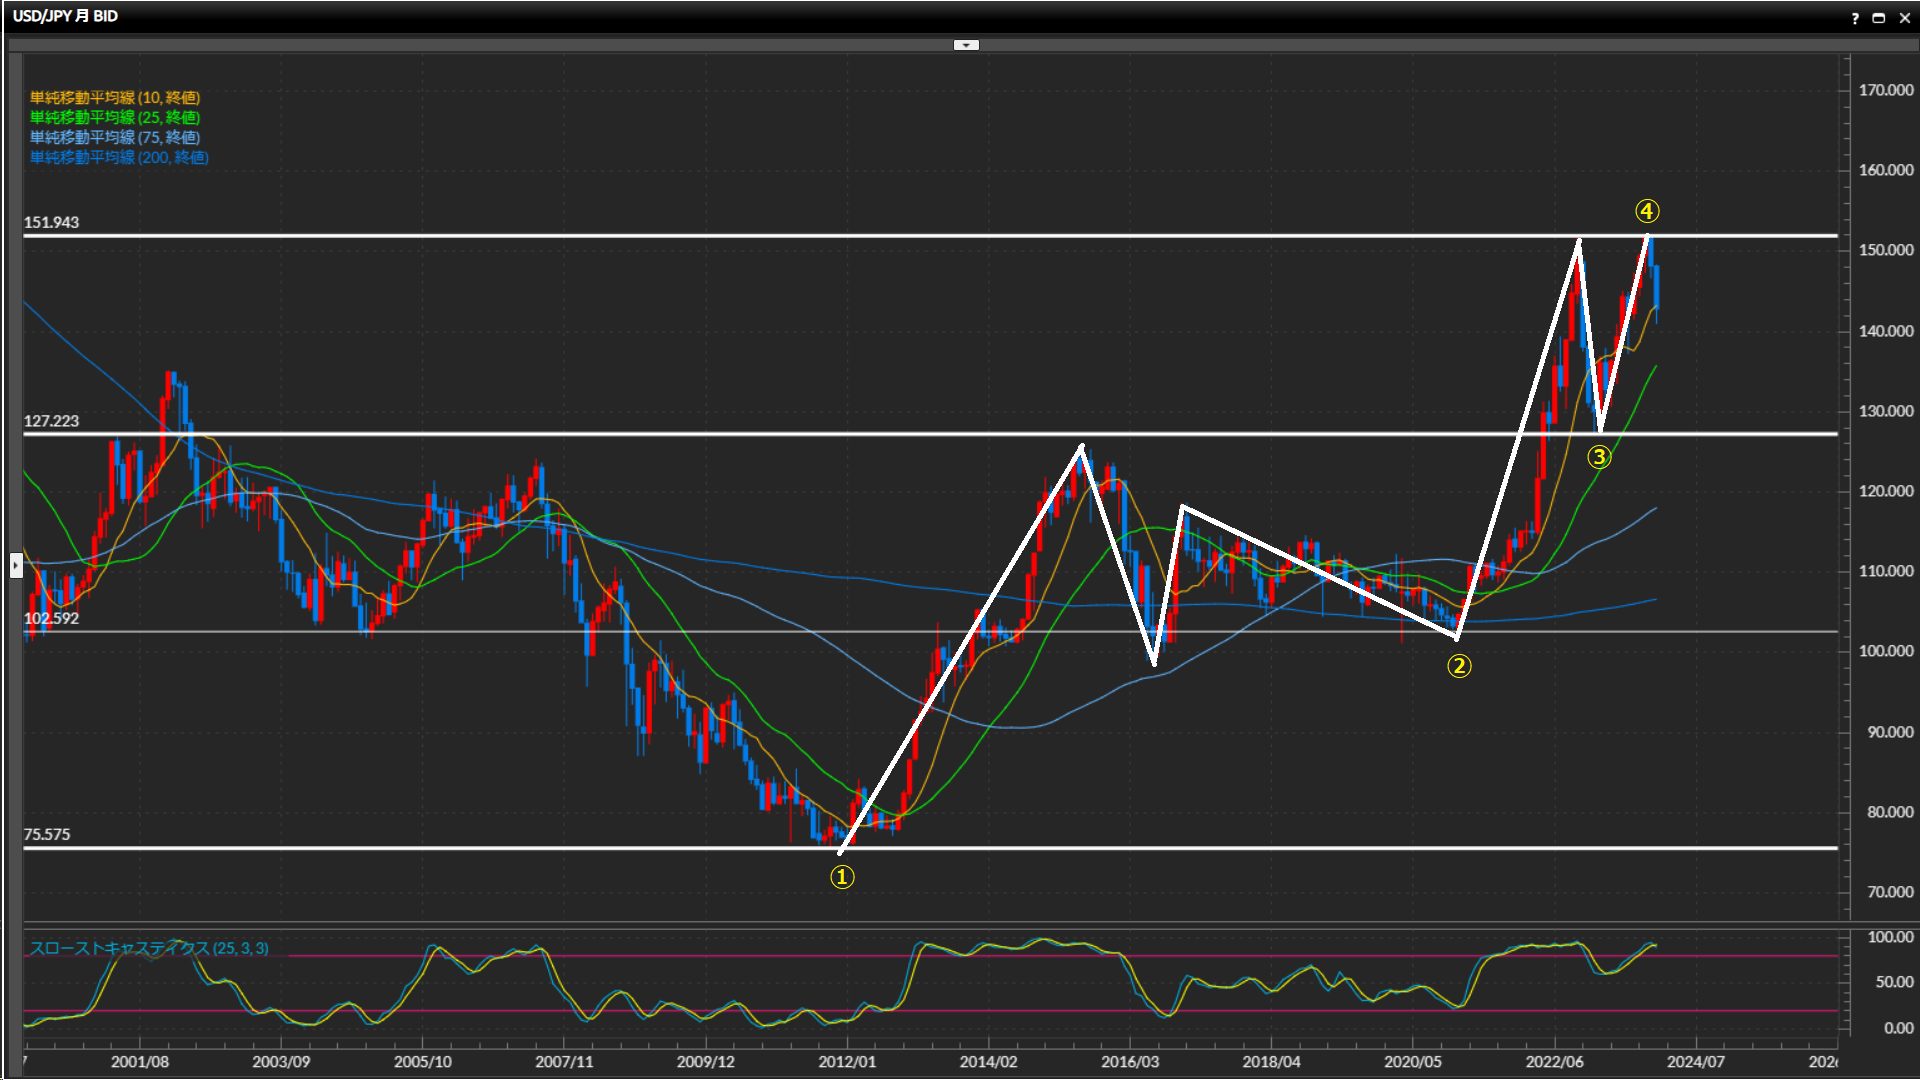The height and width of the screenshot is (1080, 1920).
Task: Click the 127.223 horizontal line label
Action: click(51, 421)
